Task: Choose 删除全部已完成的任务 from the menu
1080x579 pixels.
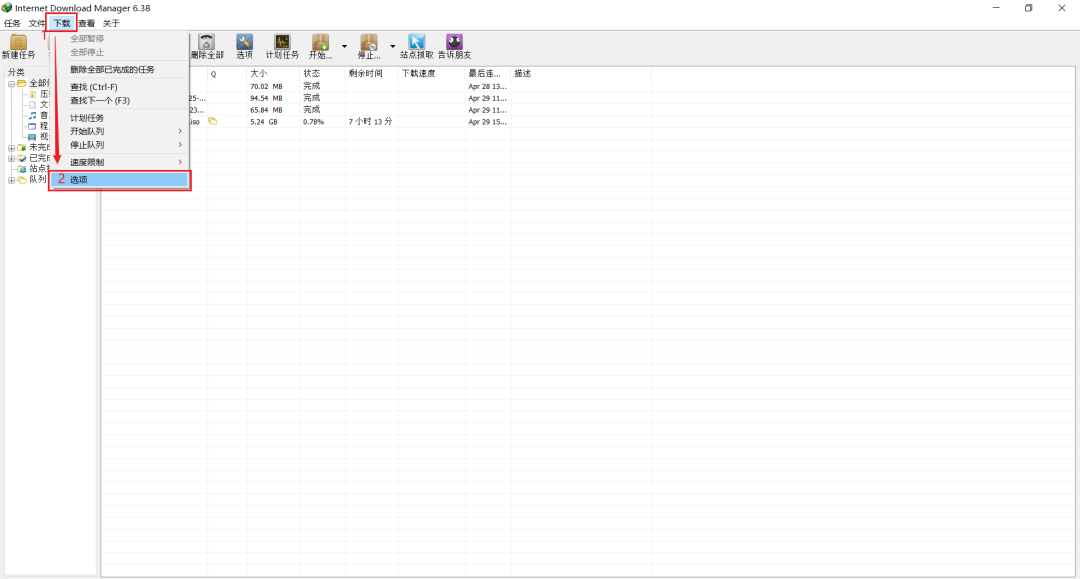Action: pyautogui.click(x=112, y=69)
